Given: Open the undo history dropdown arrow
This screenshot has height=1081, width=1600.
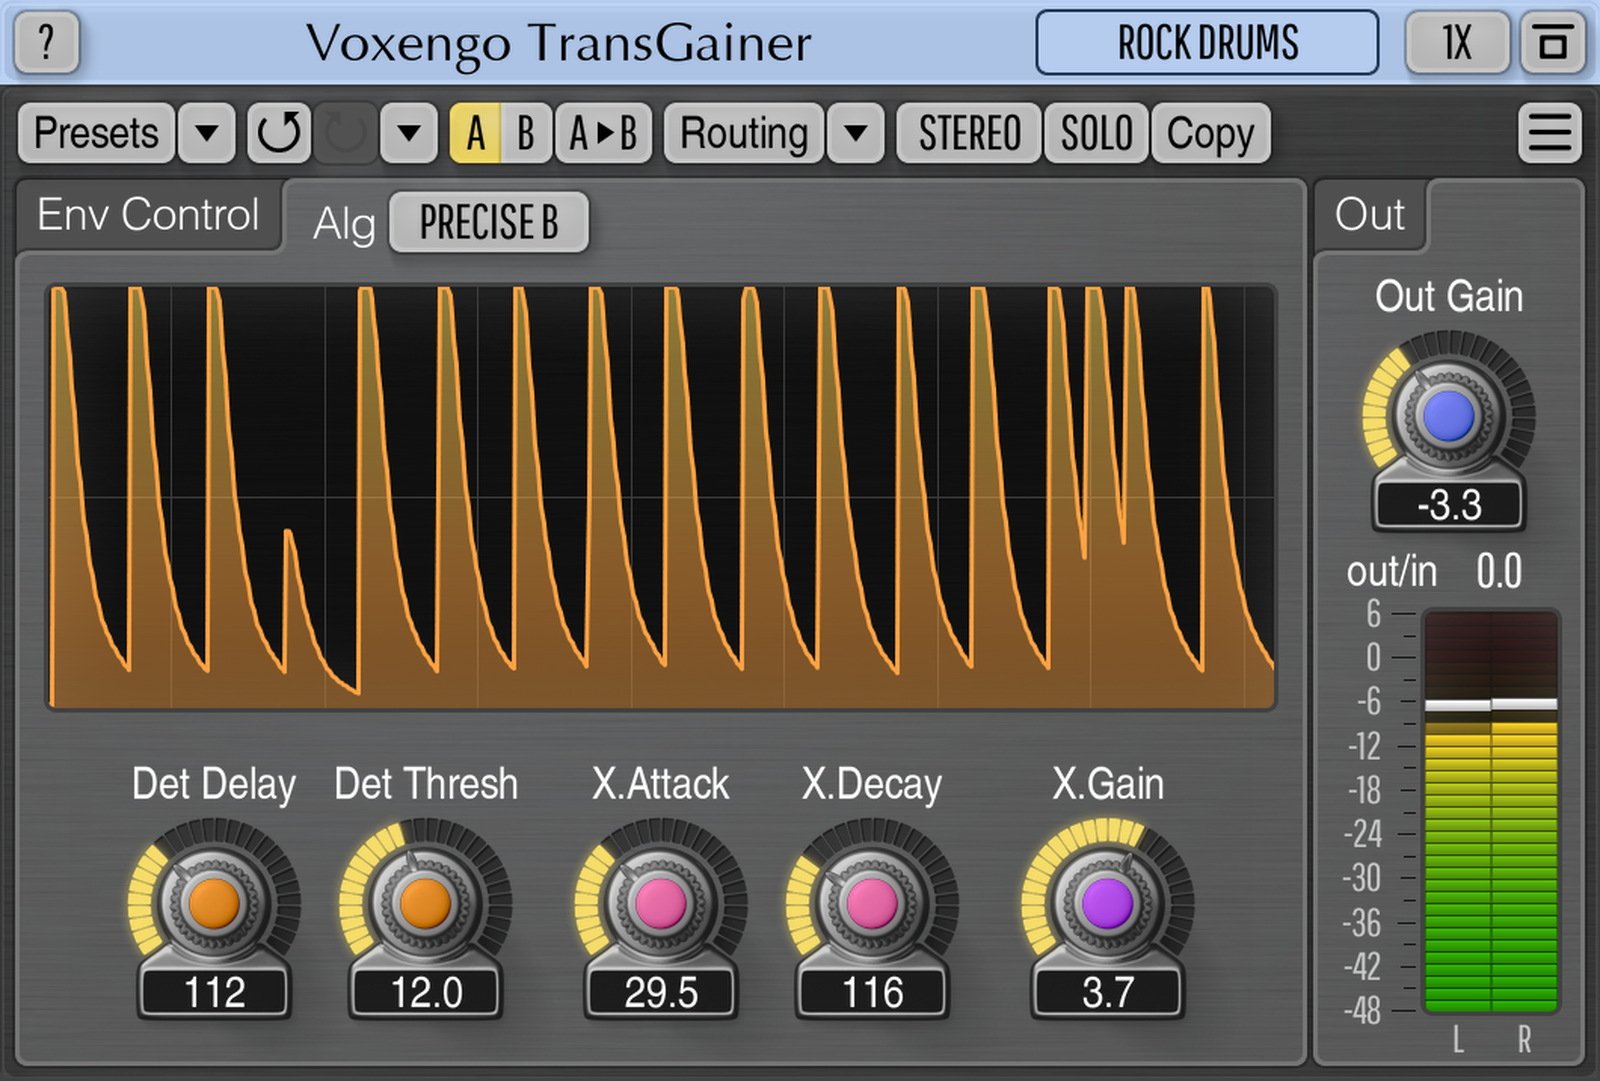Looking at the screenshot, I should (x=409, y=132).
